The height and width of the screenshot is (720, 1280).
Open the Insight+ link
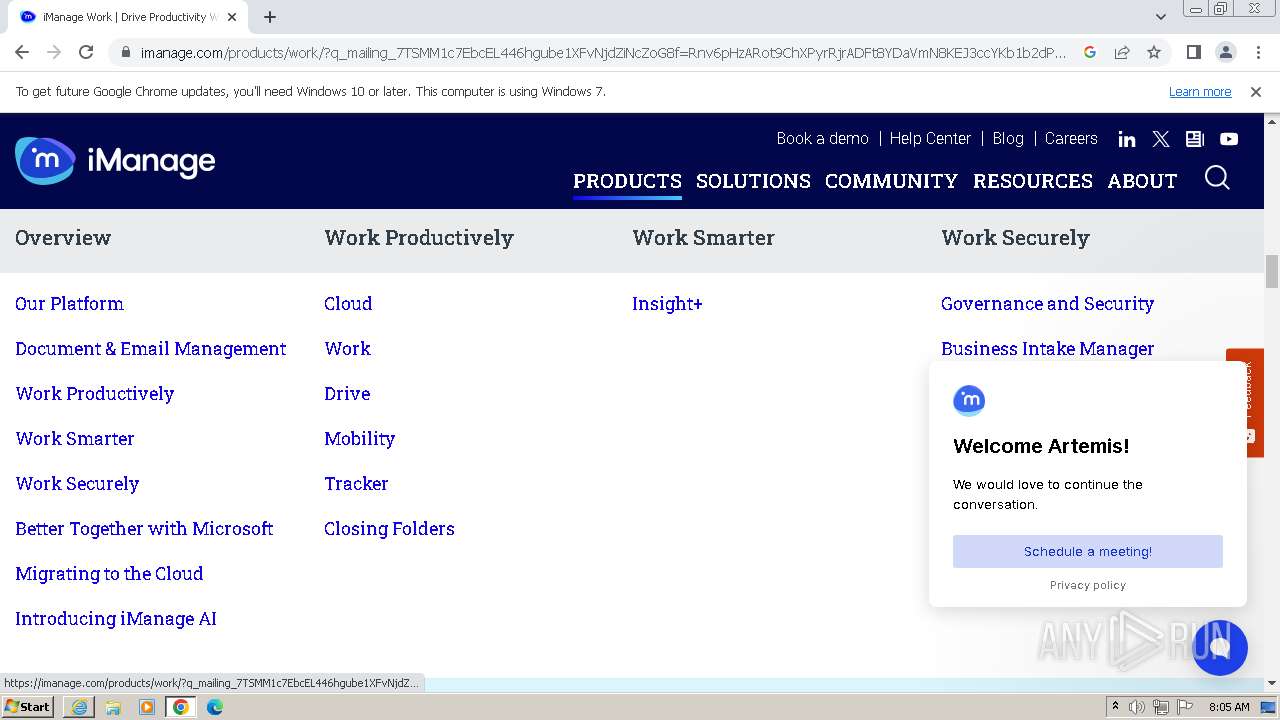tap(667, 304)
